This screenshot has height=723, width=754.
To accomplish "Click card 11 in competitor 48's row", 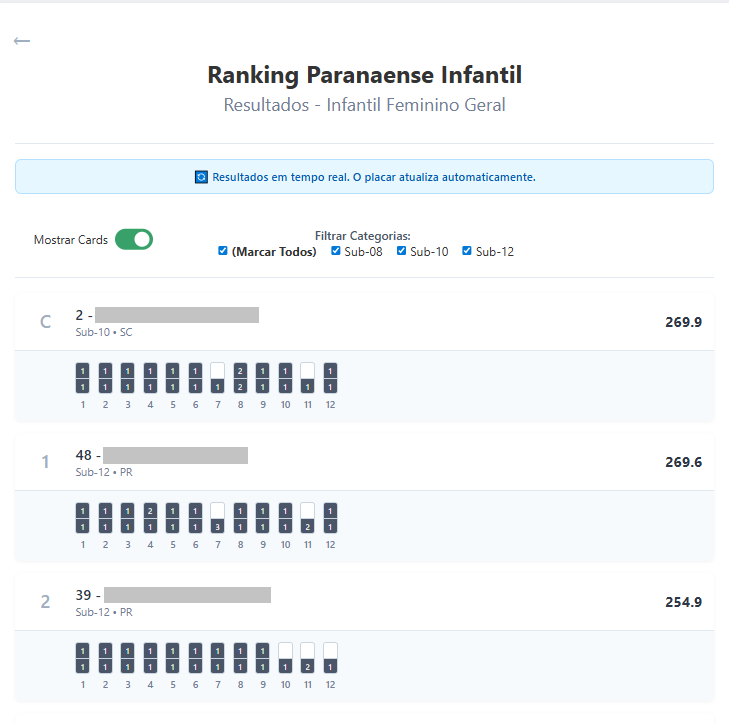I will 308,518.
